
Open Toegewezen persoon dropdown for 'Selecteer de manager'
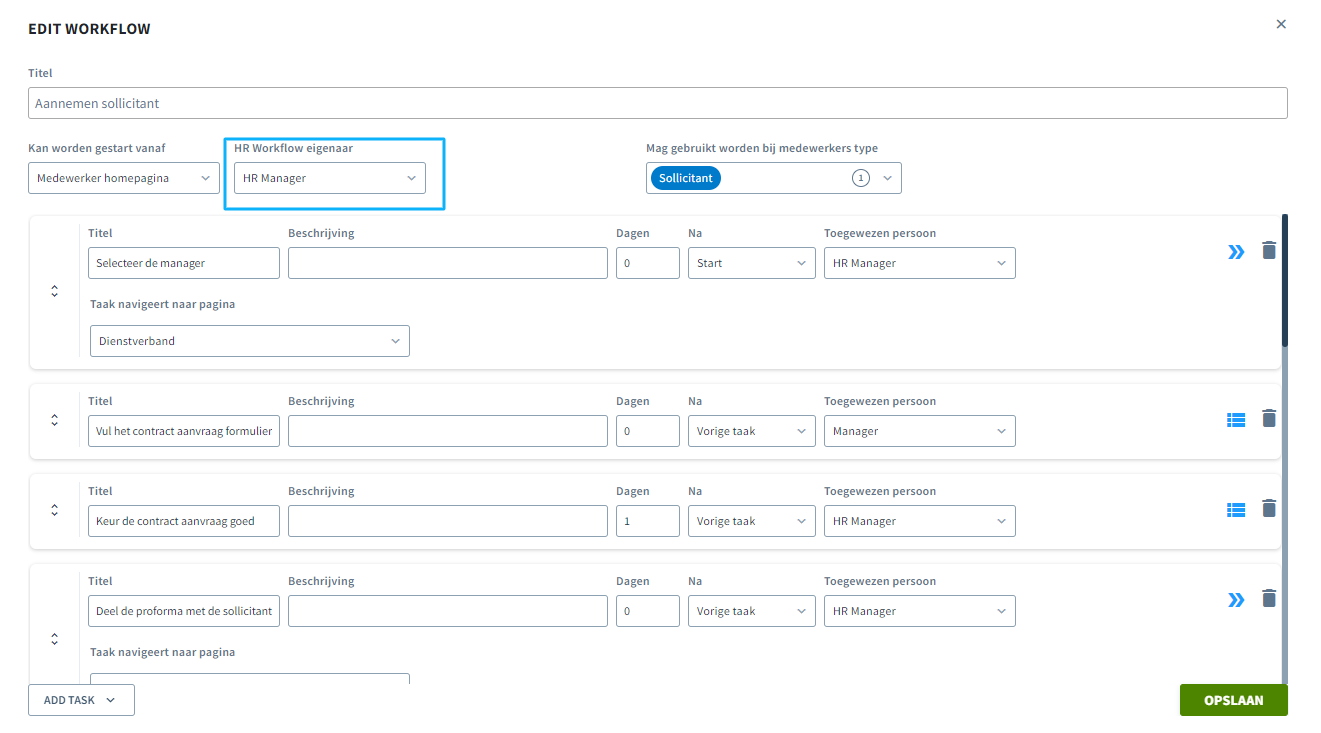(x=920, y=263)
